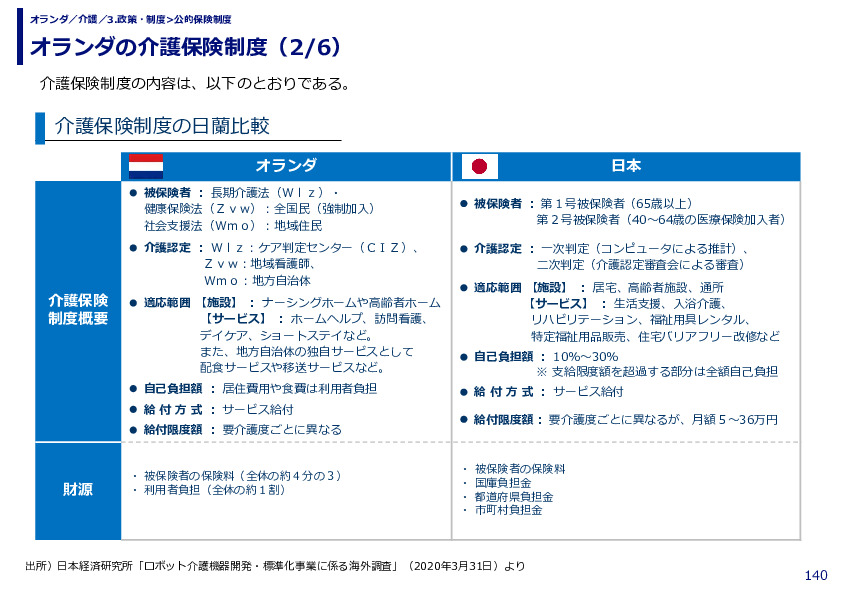Click the intro sentence 介護保険制度の内容は、以下のとおりである。
The image size is (842, 595).
196,84
